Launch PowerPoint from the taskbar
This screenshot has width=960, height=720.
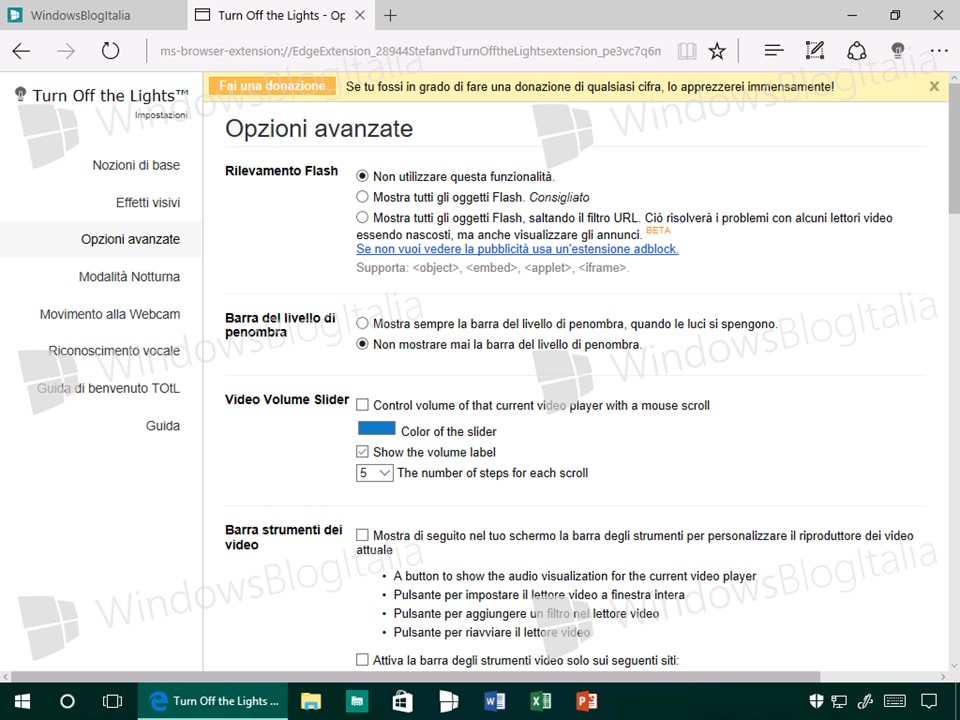pyautogui.click(x=587, y=701)
